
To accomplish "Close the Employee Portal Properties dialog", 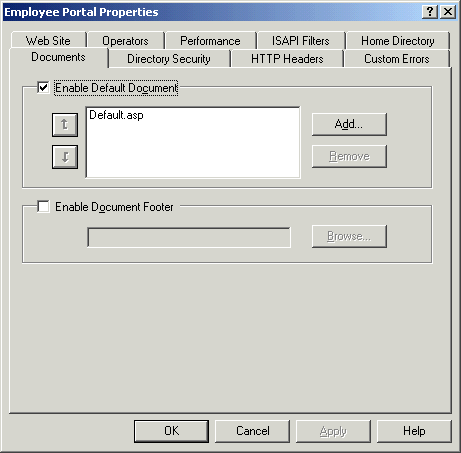I will pos(448,12).
